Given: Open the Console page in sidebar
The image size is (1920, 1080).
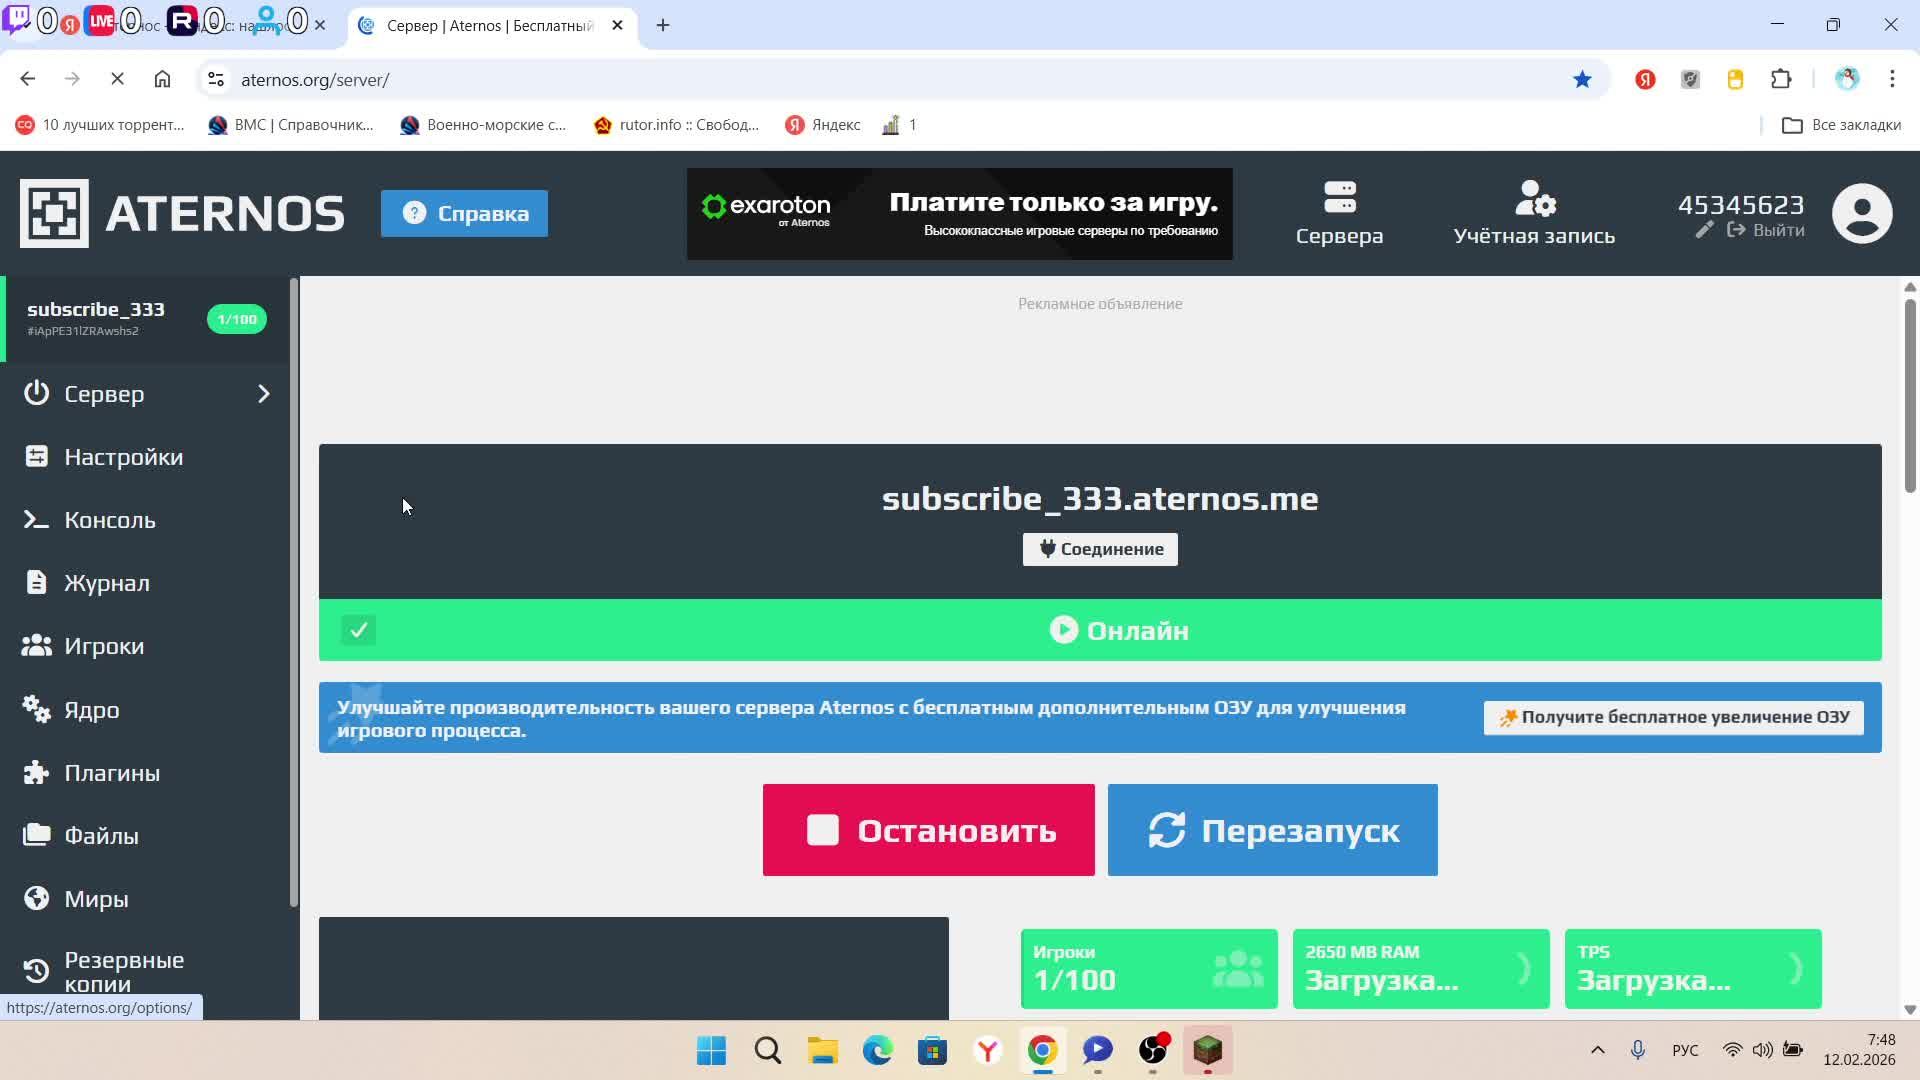Looking at the screenshot, I should click(109, 520).
